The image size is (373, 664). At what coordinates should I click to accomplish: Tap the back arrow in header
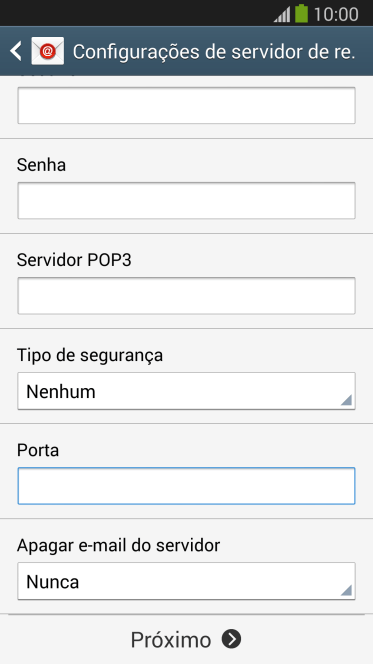coord(16,51)
